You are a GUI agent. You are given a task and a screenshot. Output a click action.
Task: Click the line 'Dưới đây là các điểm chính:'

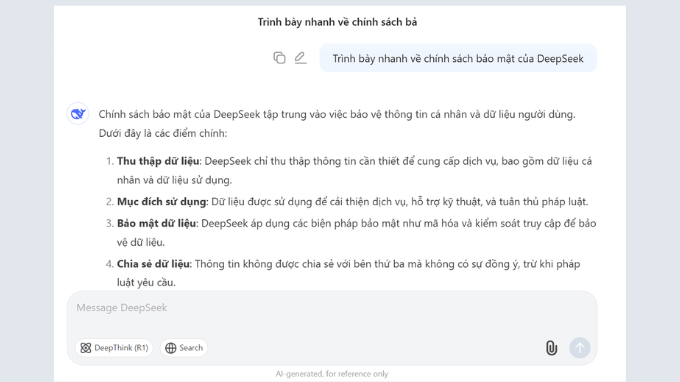(x=163, y=134)
